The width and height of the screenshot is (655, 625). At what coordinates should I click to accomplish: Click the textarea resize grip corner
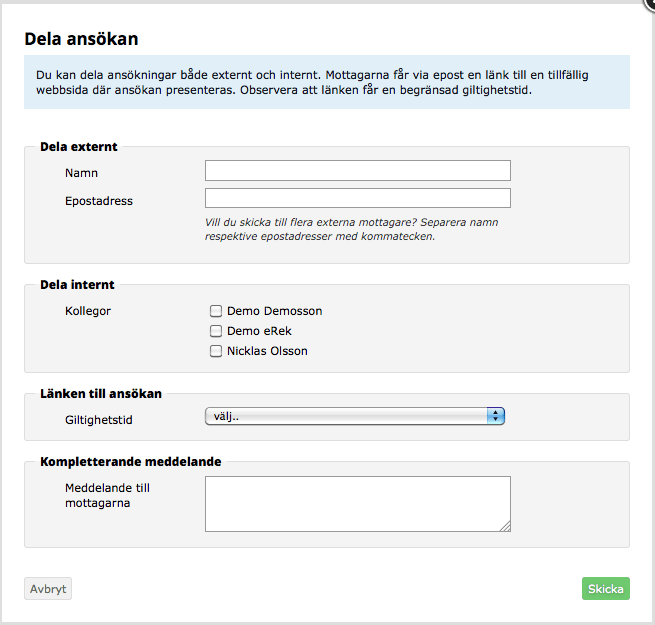(506, 527)
